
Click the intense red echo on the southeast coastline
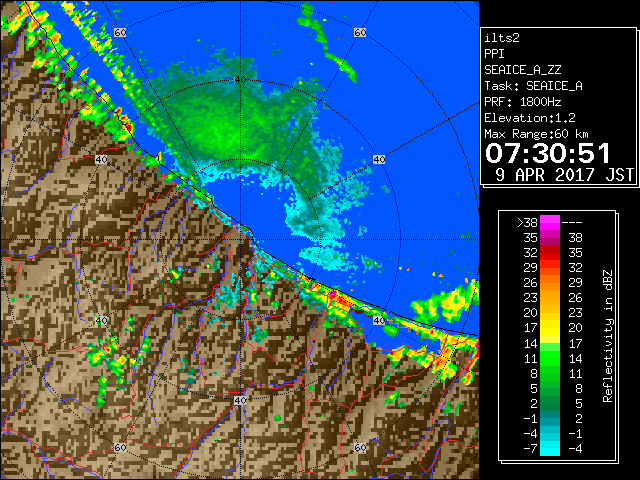(338, 300)
